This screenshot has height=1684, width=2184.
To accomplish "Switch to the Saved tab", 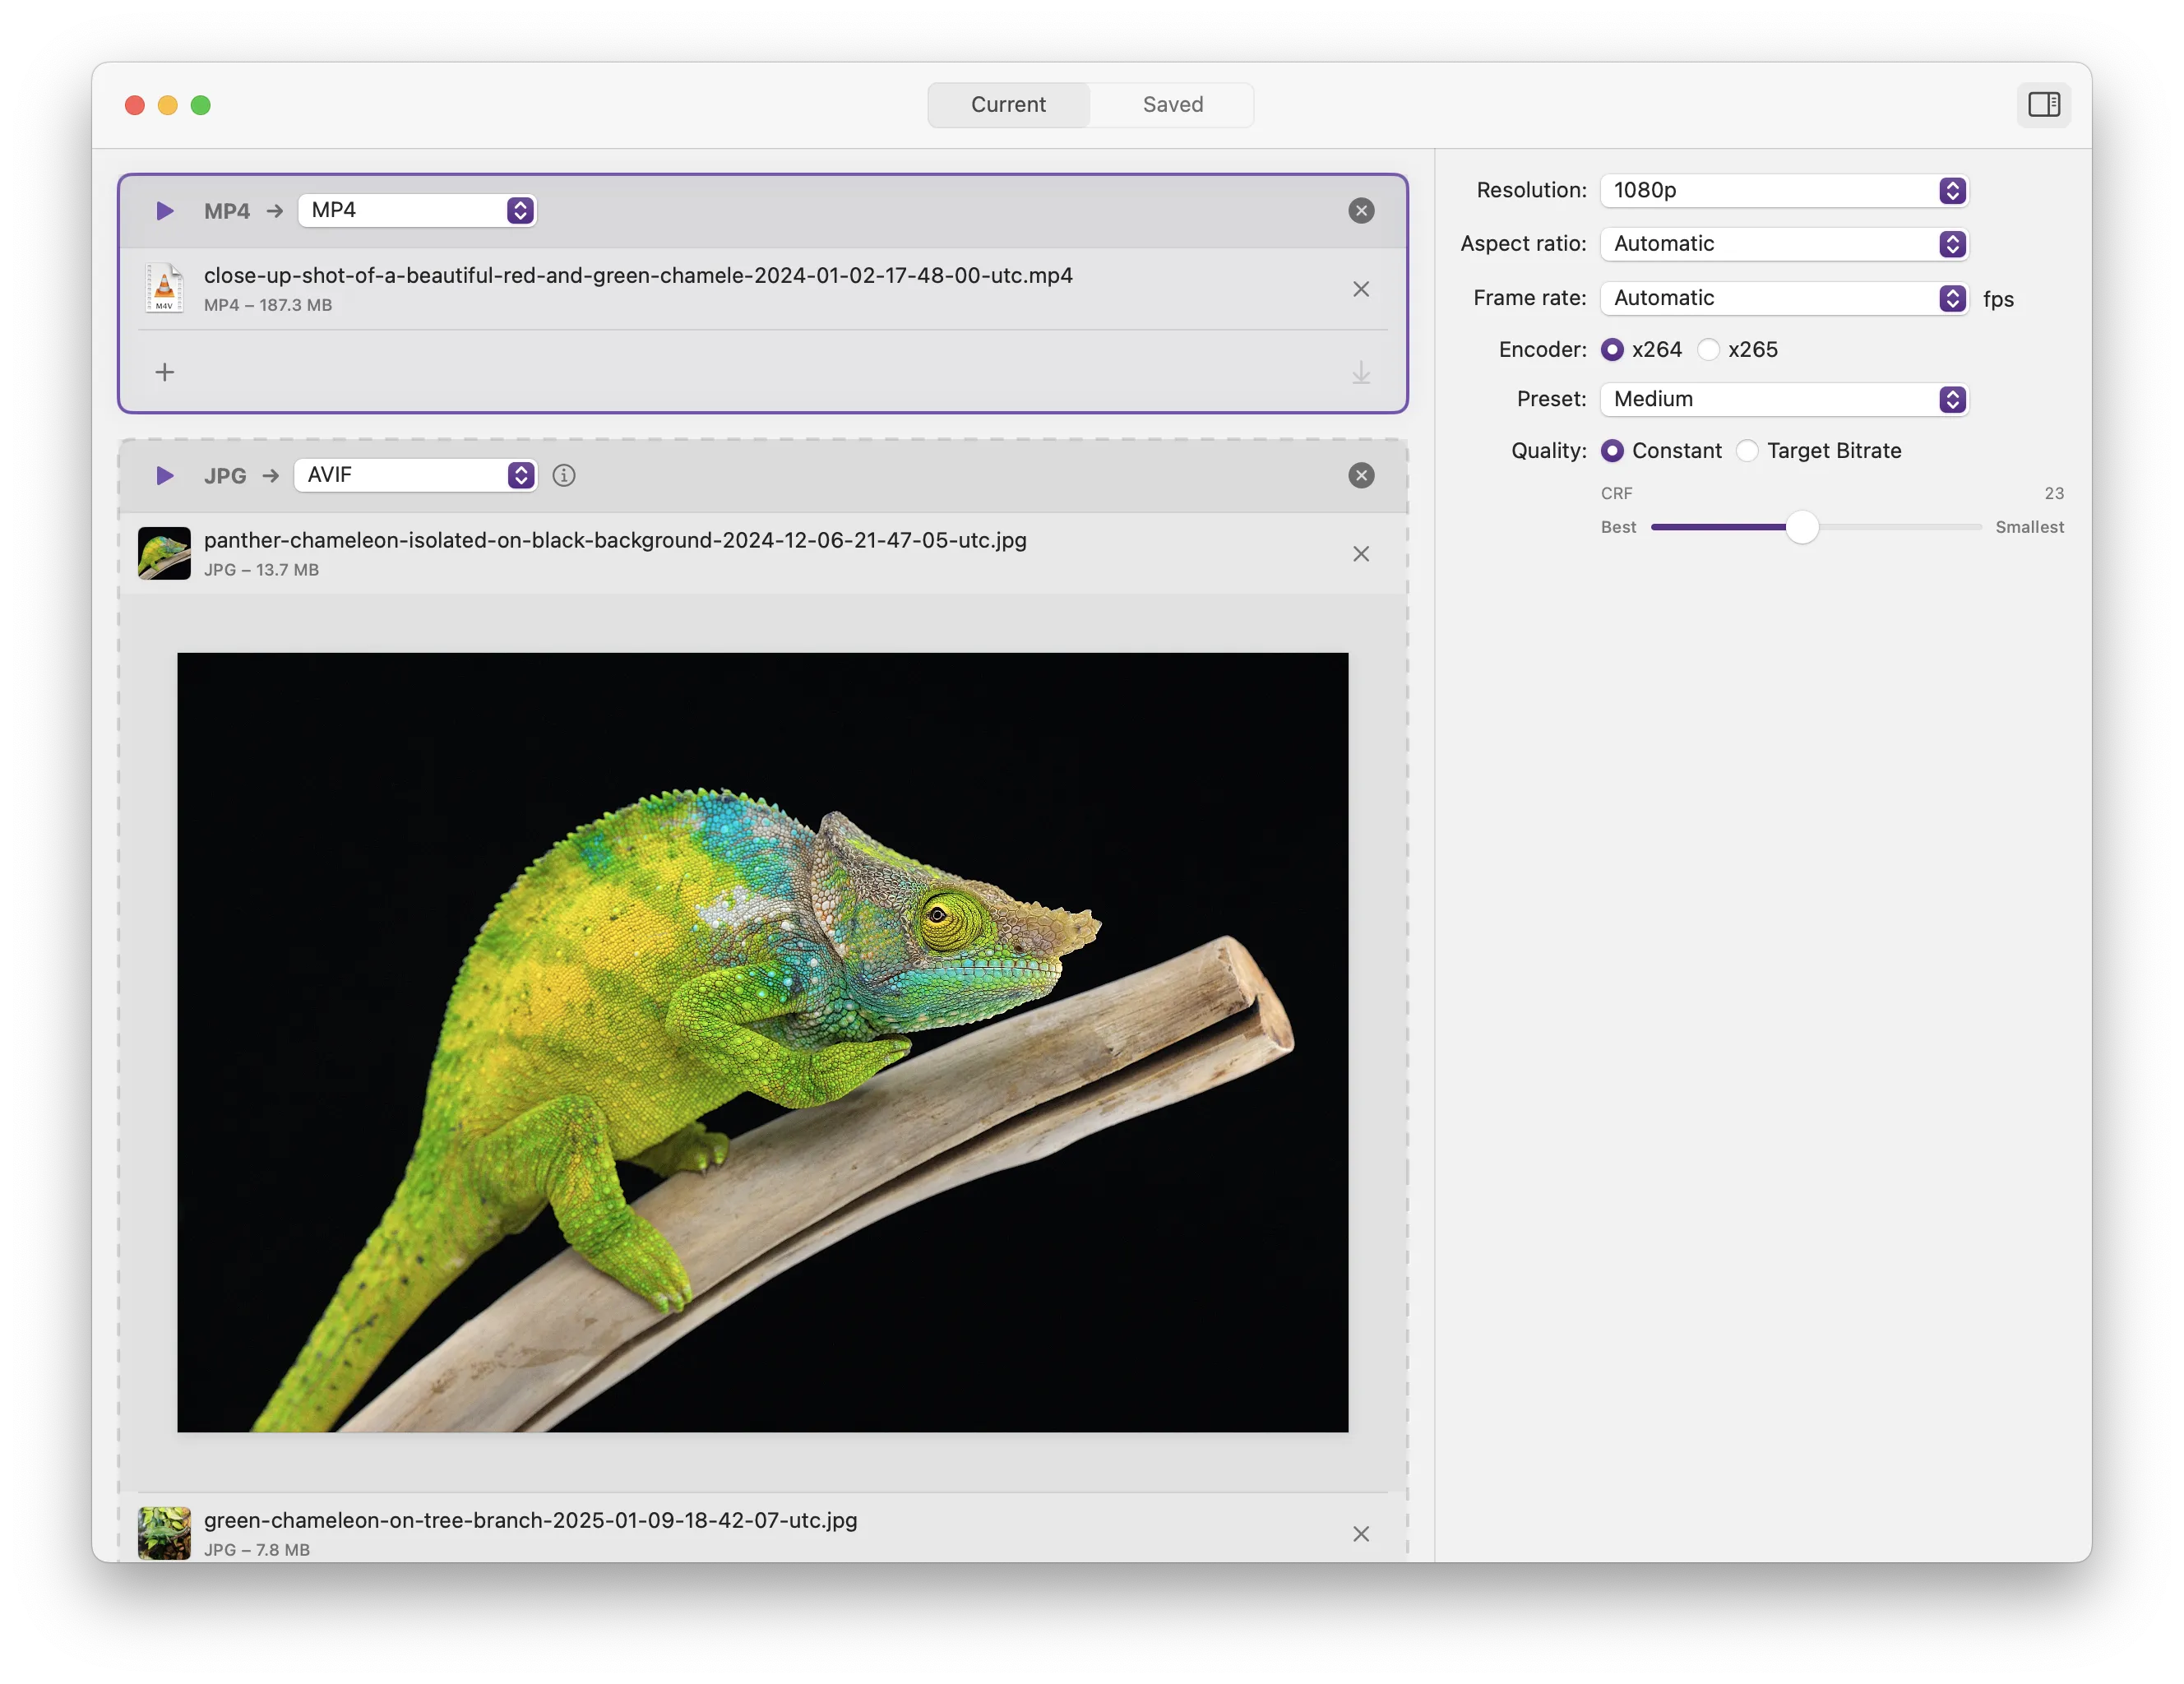I will tap(1172, 105).
